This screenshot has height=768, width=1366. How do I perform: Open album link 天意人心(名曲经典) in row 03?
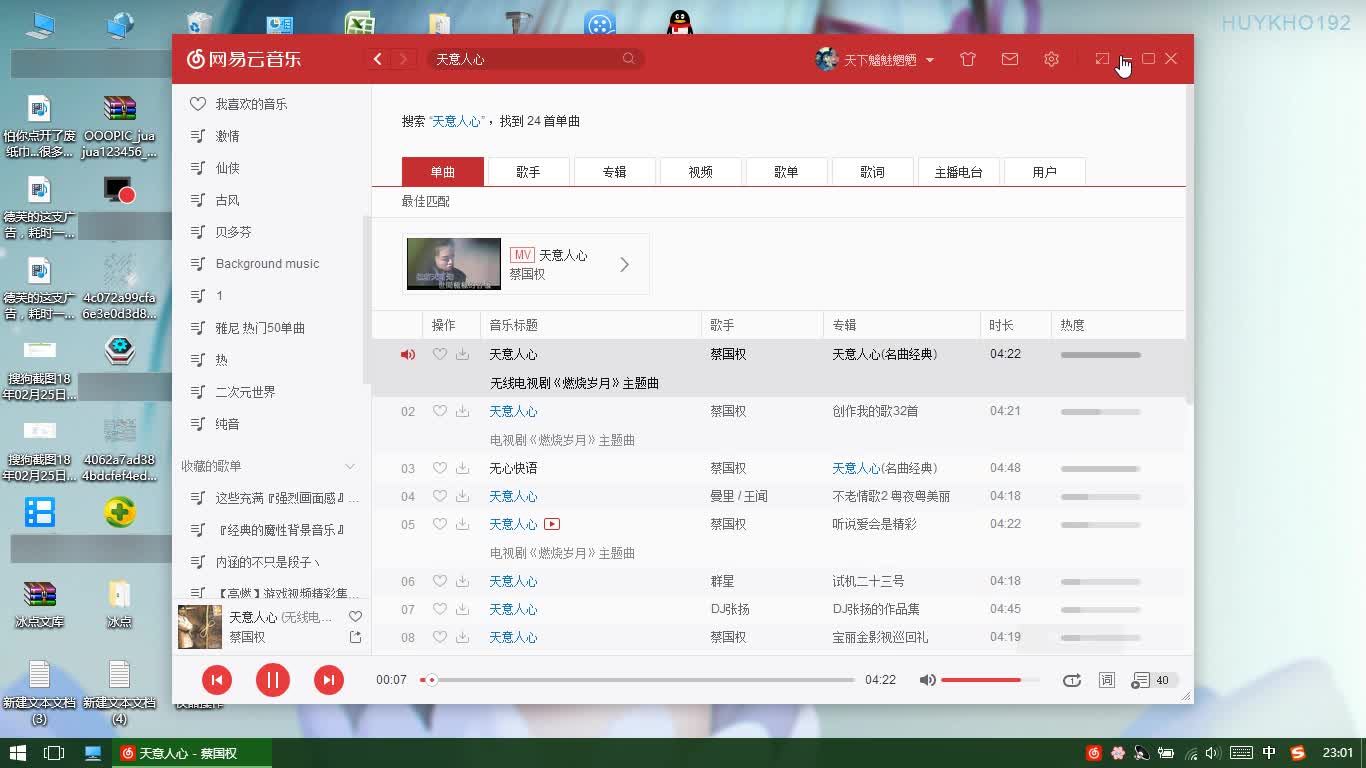[x=884, y=468]
